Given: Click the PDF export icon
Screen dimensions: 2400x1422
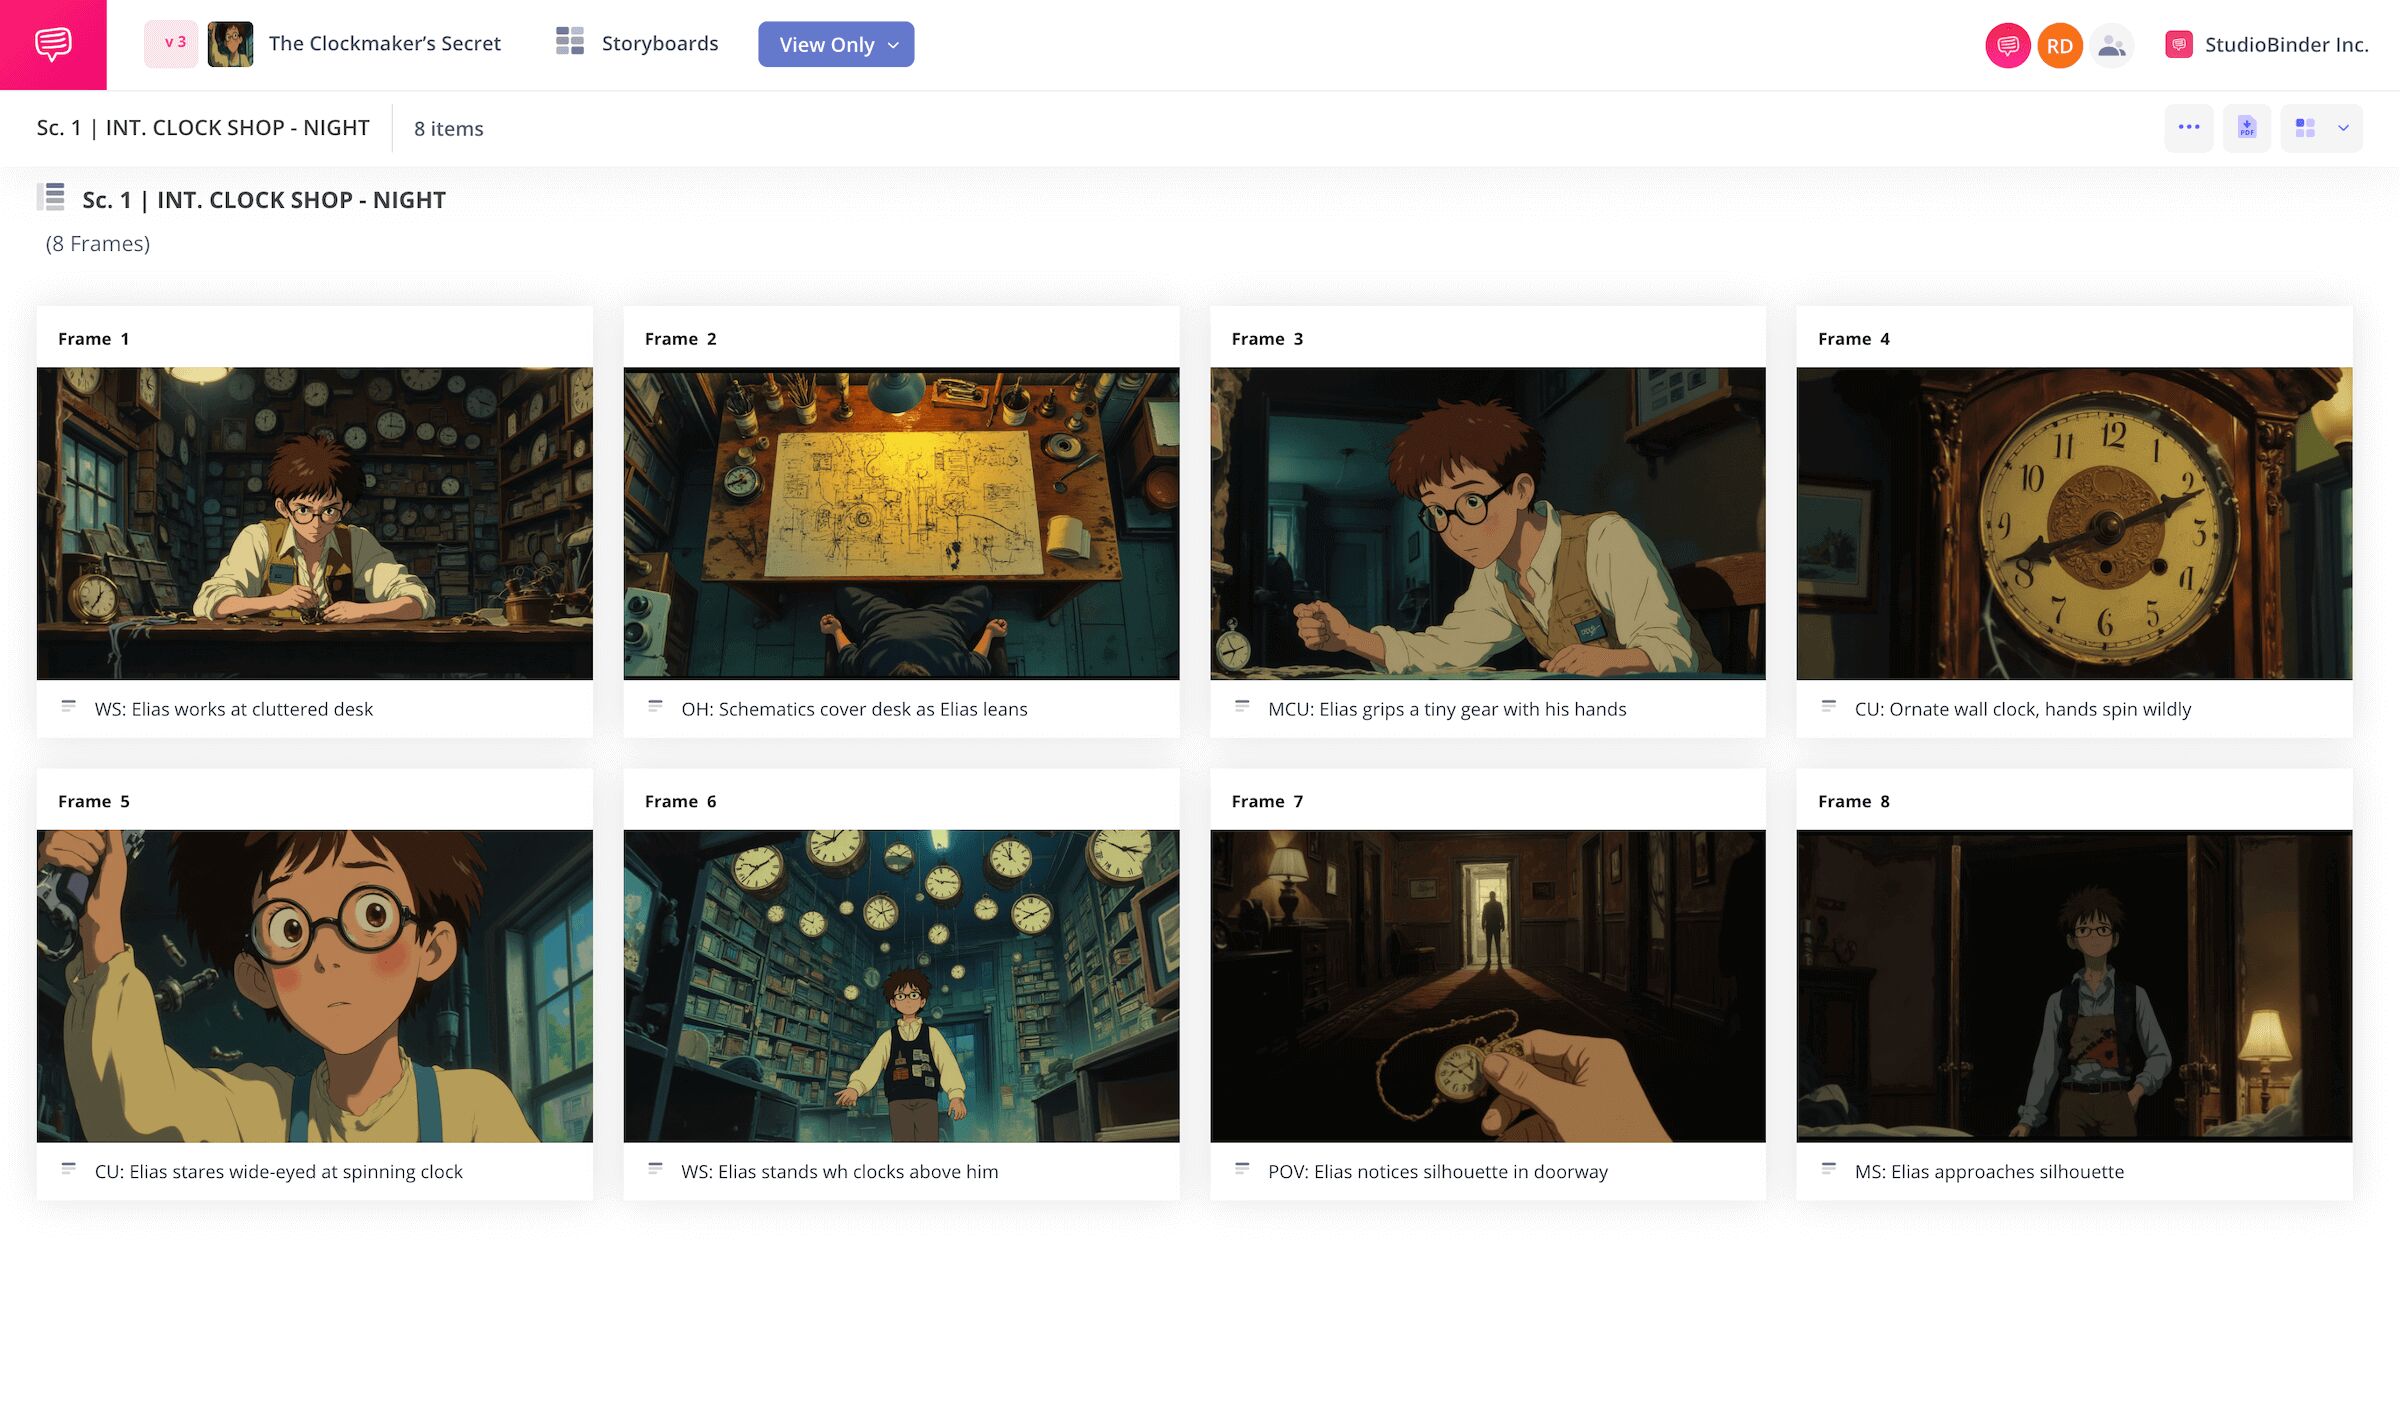Looking at the screenshot, I should [x=2246, y=128].
